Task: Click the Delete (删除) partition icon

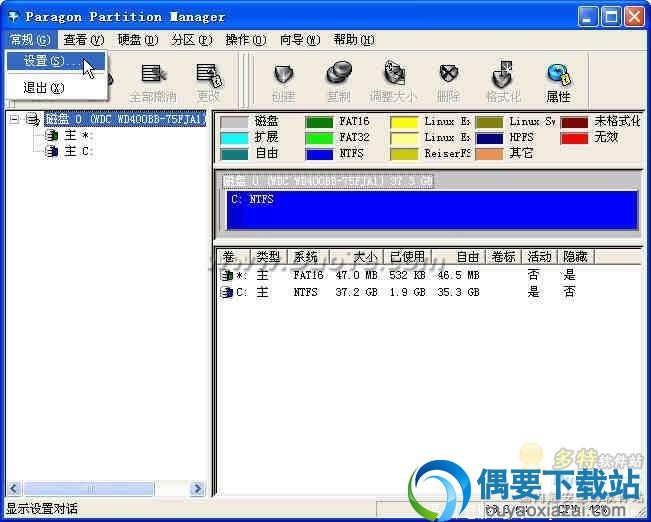Action: coord(448,74)
